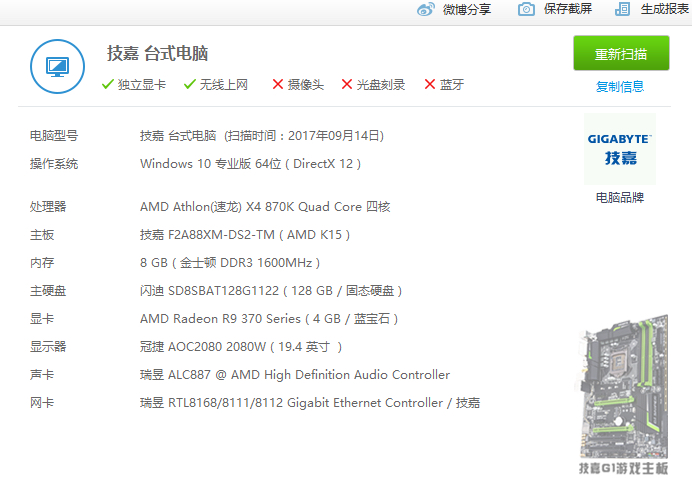Viewport: 692px width, 492px height.
Task: Click 冠捷 AOC2080 2080W monitor value
Action: pyautogui.click(x=241, y=347)
